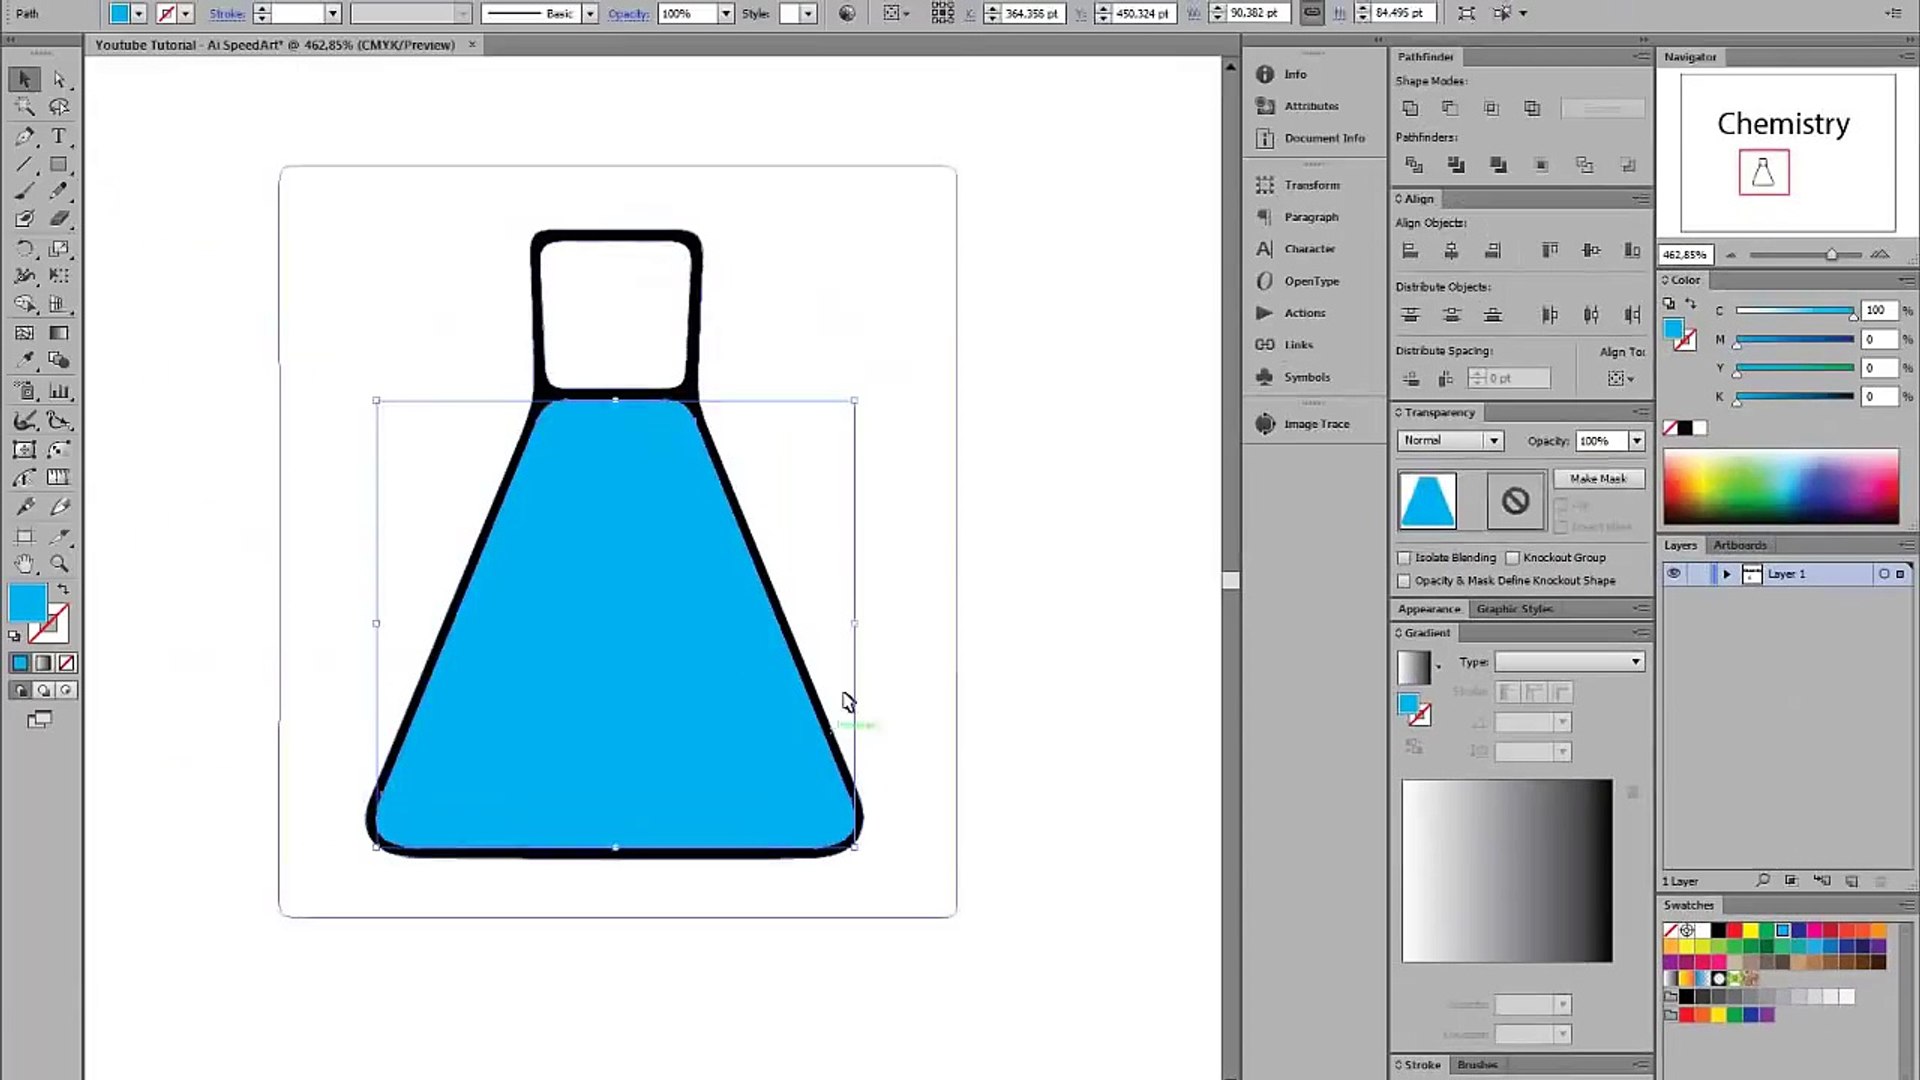
Task: Open the Normal blending mode dropdown
Action: coord(1450,441)
